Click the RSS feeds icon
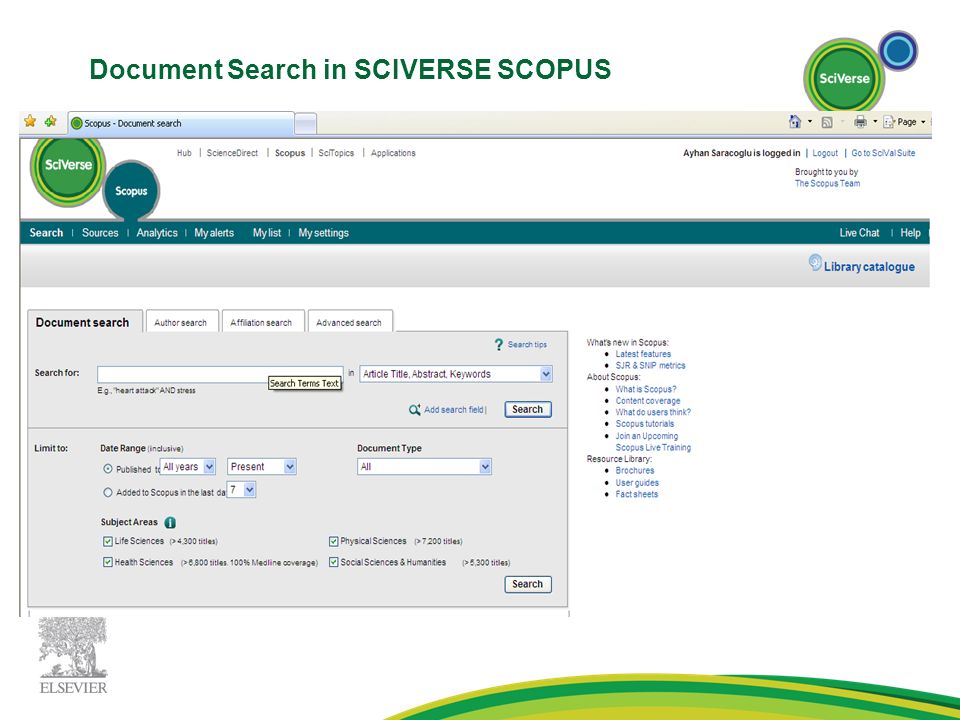Image resolution: width=960 pixels, height=720 pixels. click(x=827, y=122)
